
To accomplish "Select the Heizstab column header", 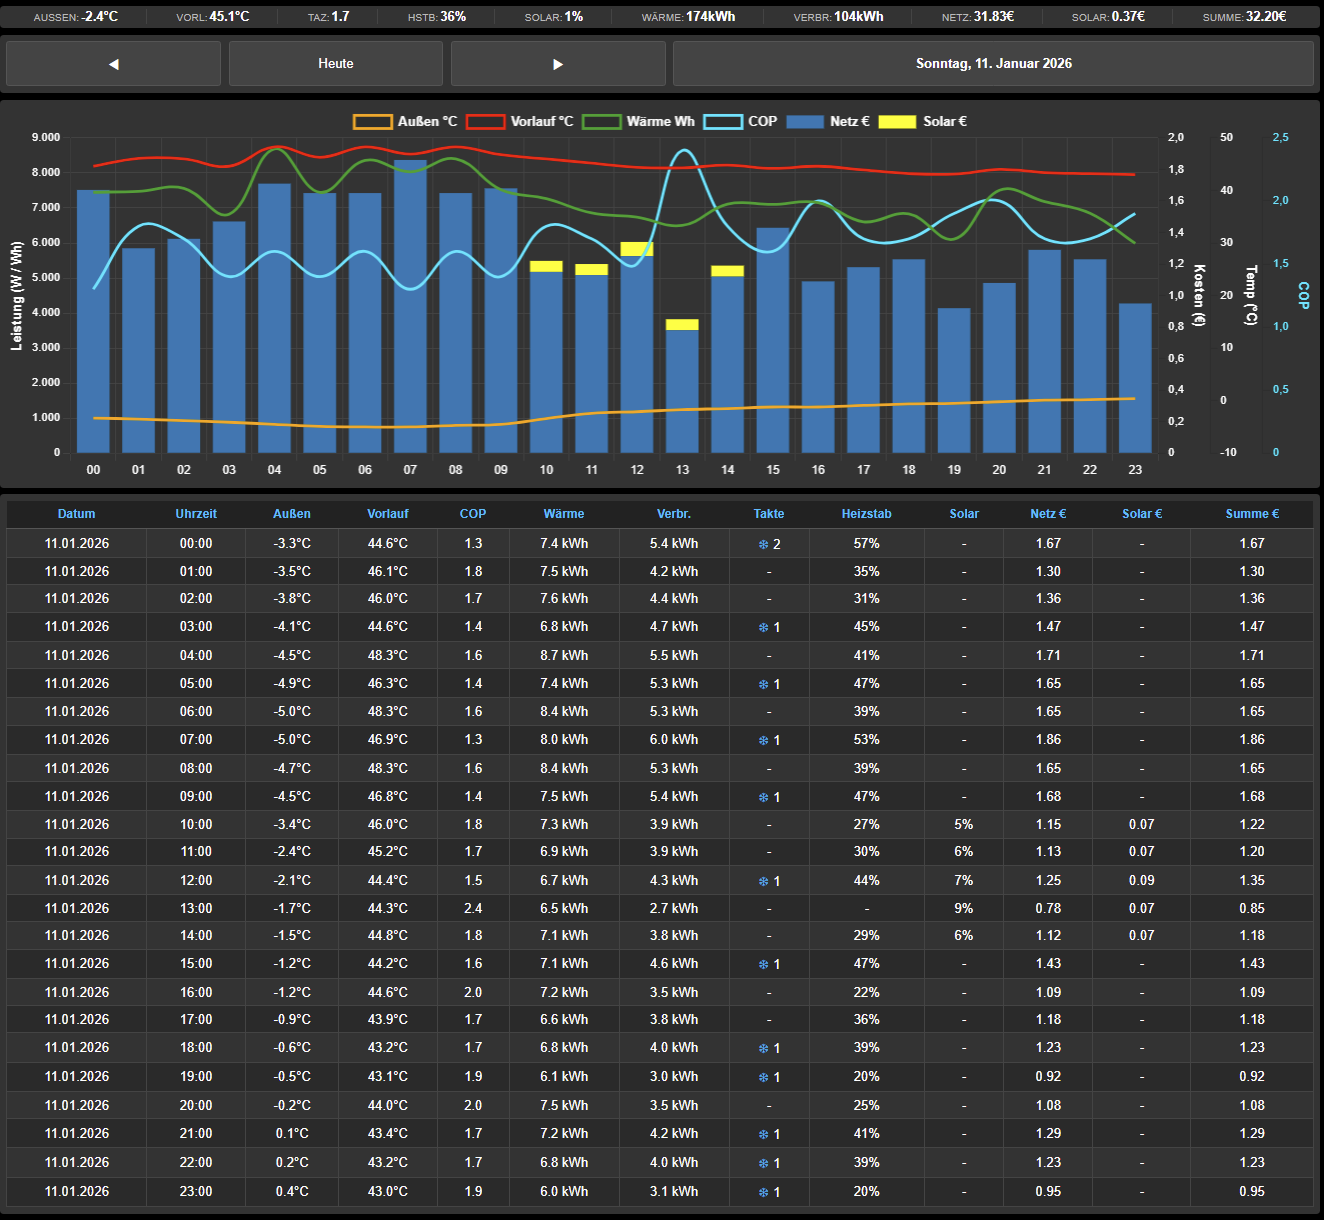I will tap(866, 514).
